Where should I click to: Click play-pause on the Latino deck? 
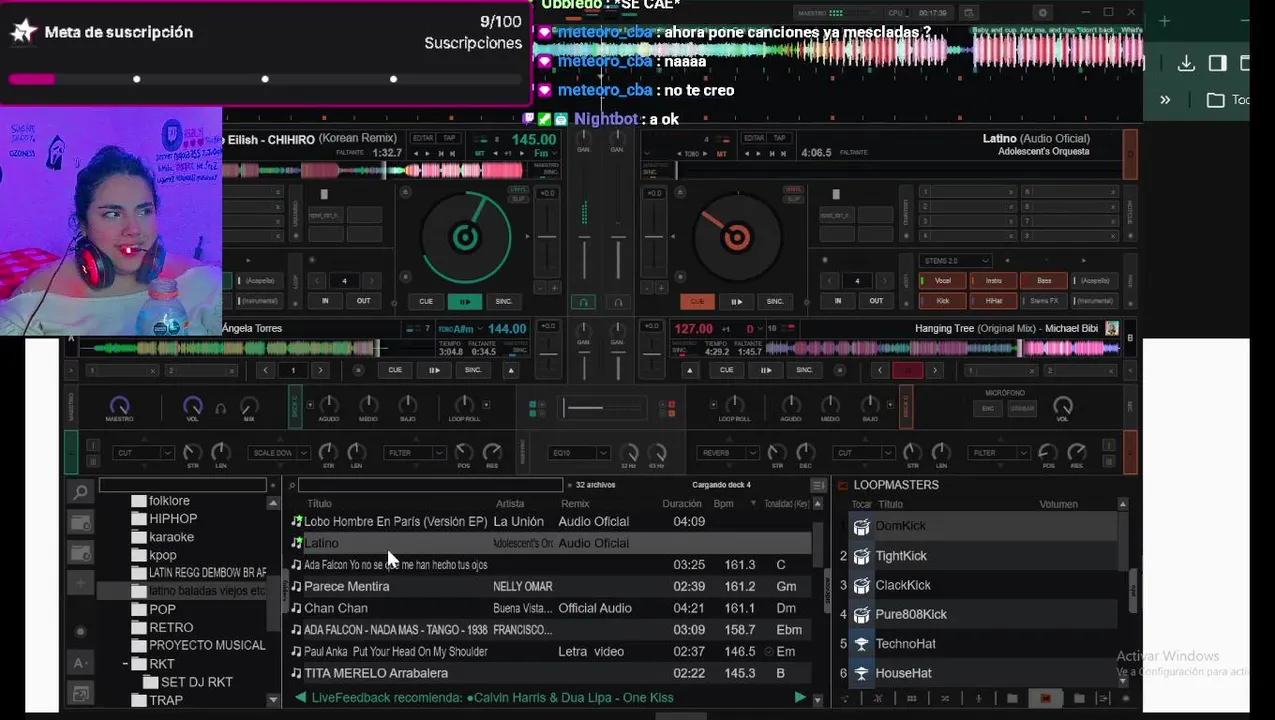click(x=737, y=301)
